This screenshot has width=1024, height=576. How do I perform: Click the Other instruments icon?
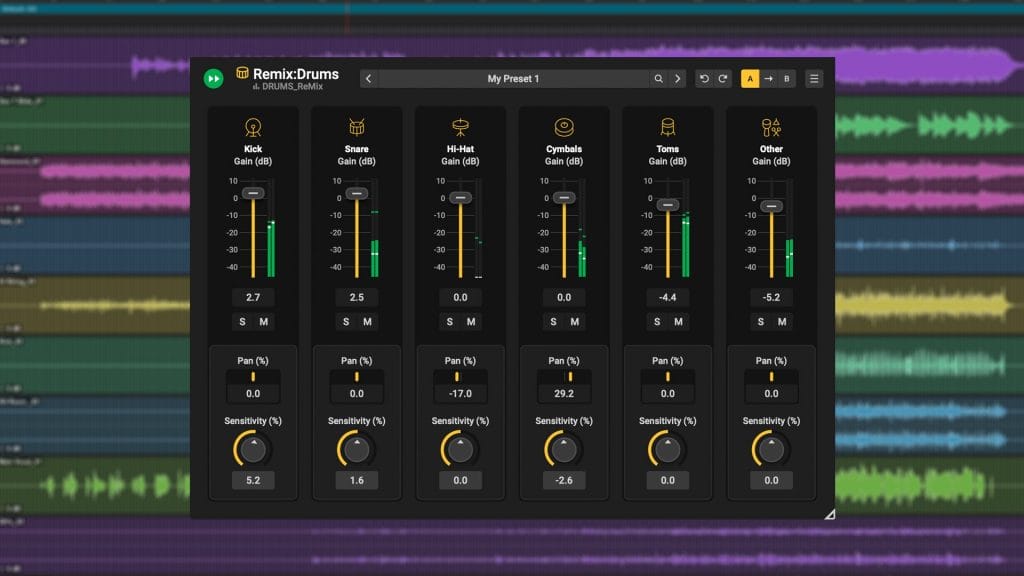click(771, 127)
